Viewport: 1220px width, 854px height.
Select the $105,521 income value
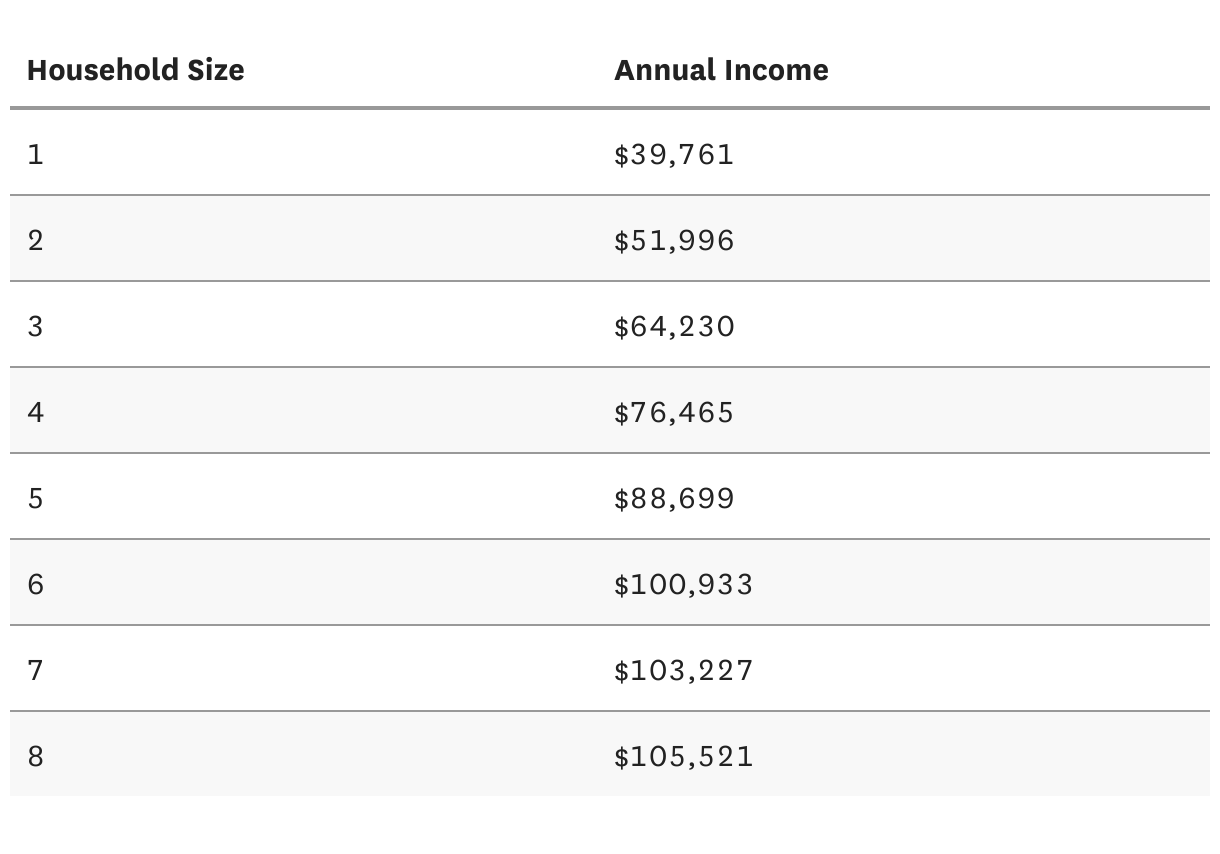(x=684, y=756)
